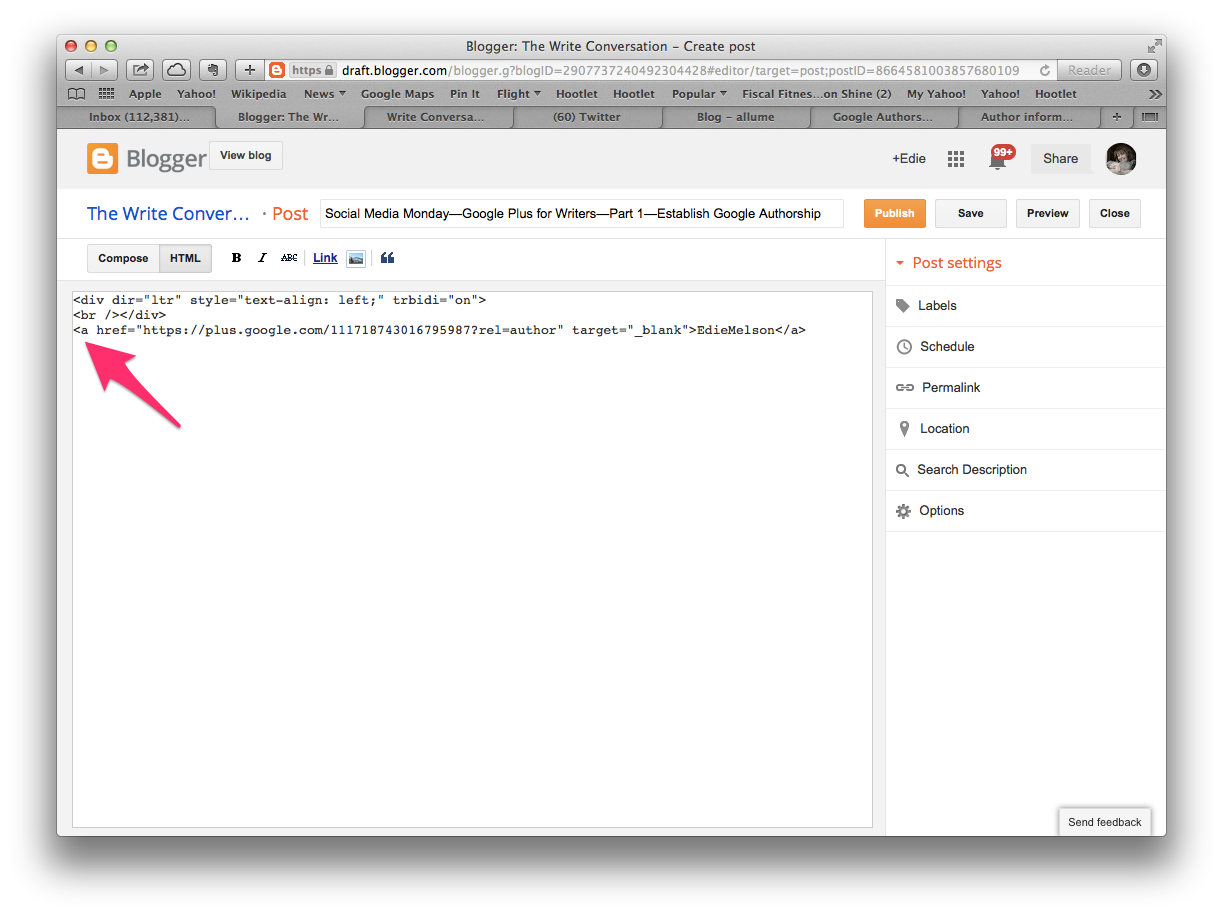Expand the Permalink setting
Screen dimensions: 1223x915
1025,388
